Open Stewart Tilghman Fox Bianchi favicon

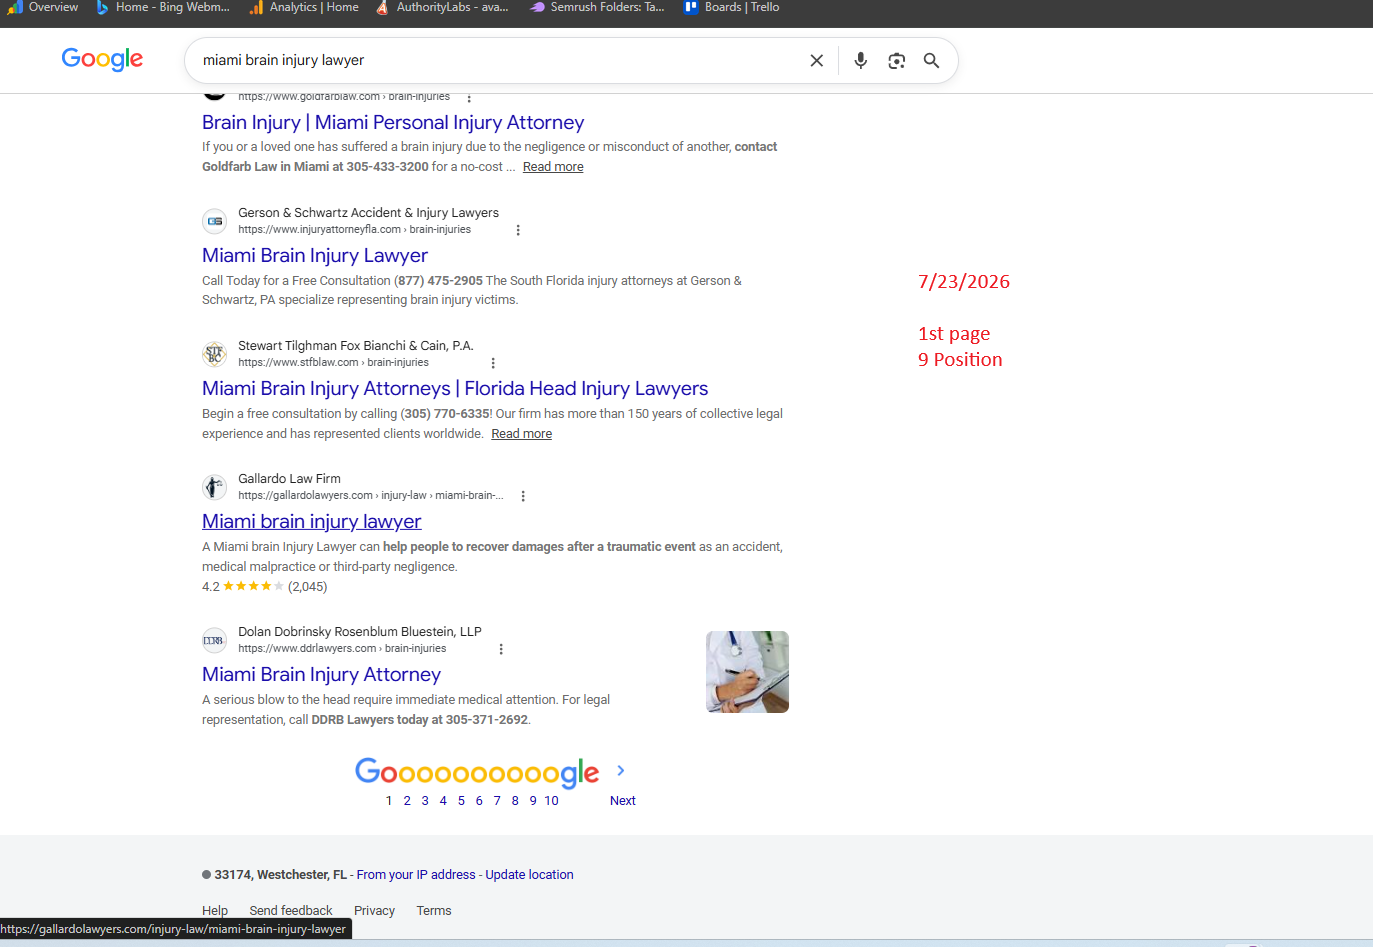(x=215, y=354)
